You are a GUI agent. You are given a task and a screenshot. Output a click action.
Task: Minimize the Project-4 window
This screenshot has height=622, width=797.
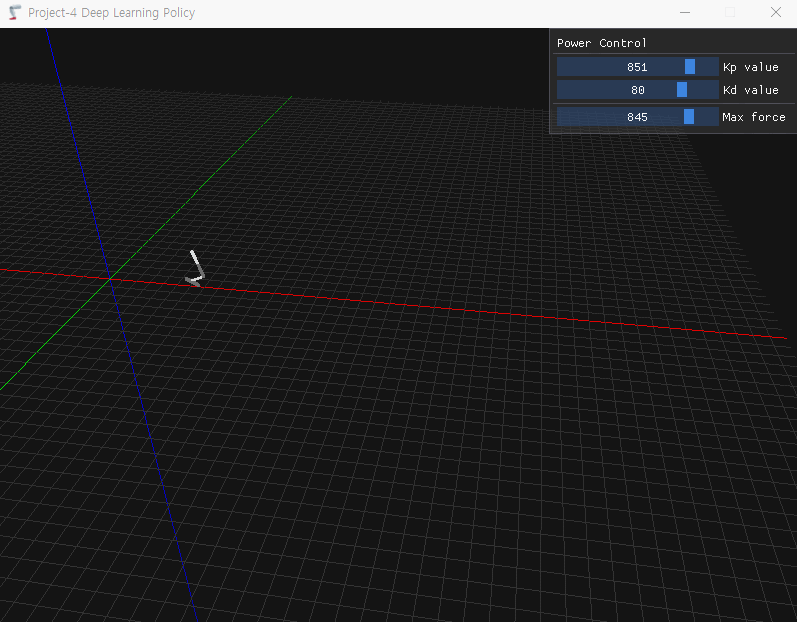tap(685, 12)
